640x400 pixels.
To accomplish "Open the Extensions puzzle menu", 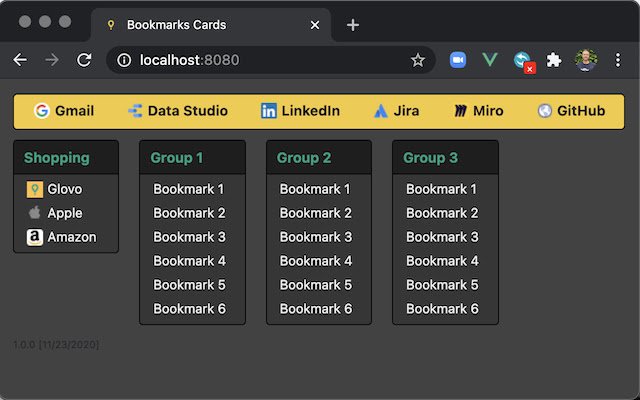I will coord(554,60).
